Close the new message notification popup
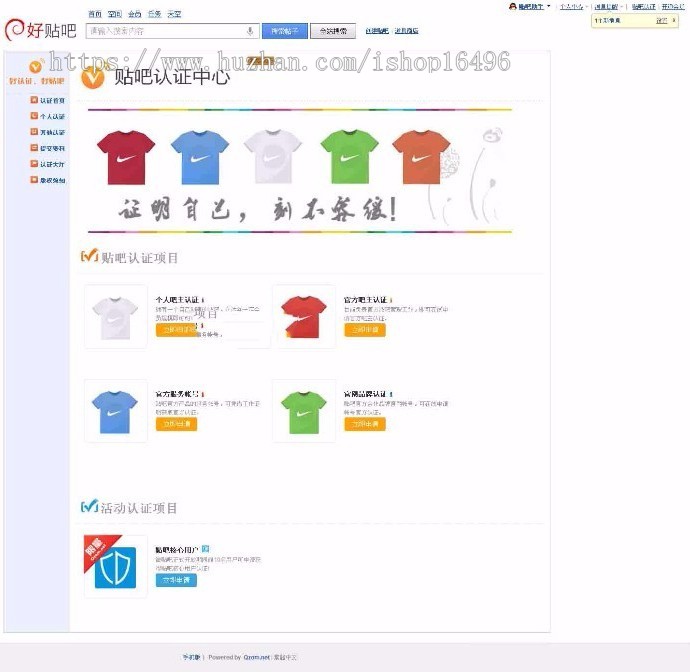Screen dimensions: 690x672 (x=674, y=20)
